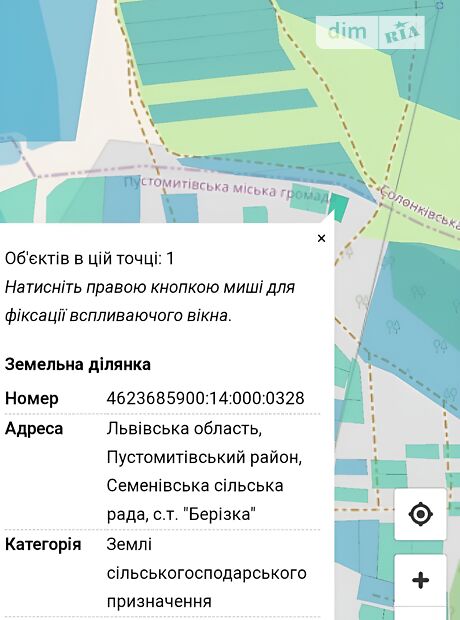Select the highlighted bright green parcel
Viewport: 460px width, 620px height.
[339, 203]
